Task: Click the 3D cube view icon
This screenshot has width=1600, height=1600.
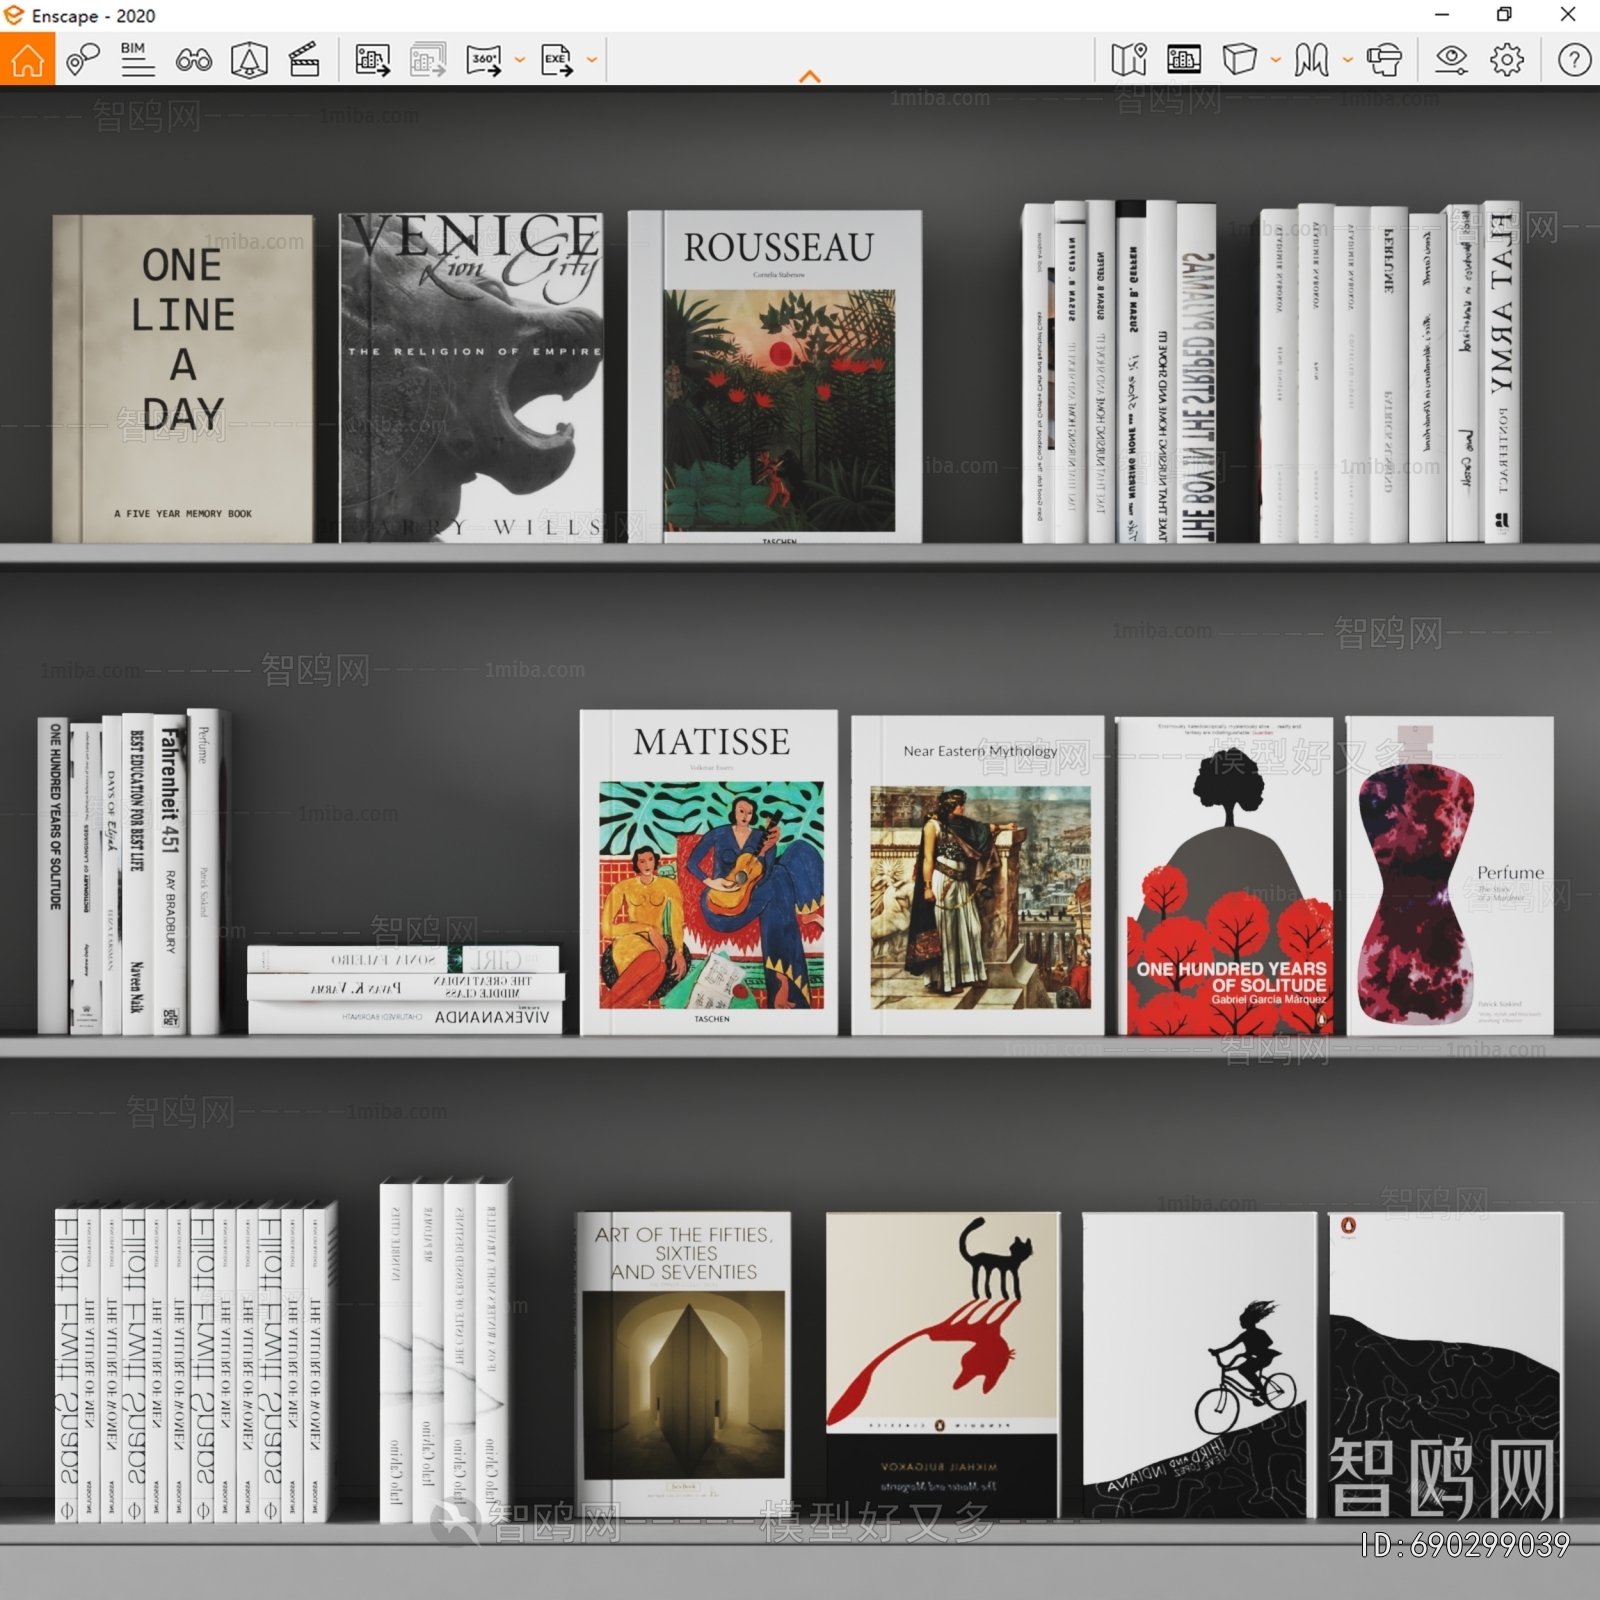Action: [1239, 60]
